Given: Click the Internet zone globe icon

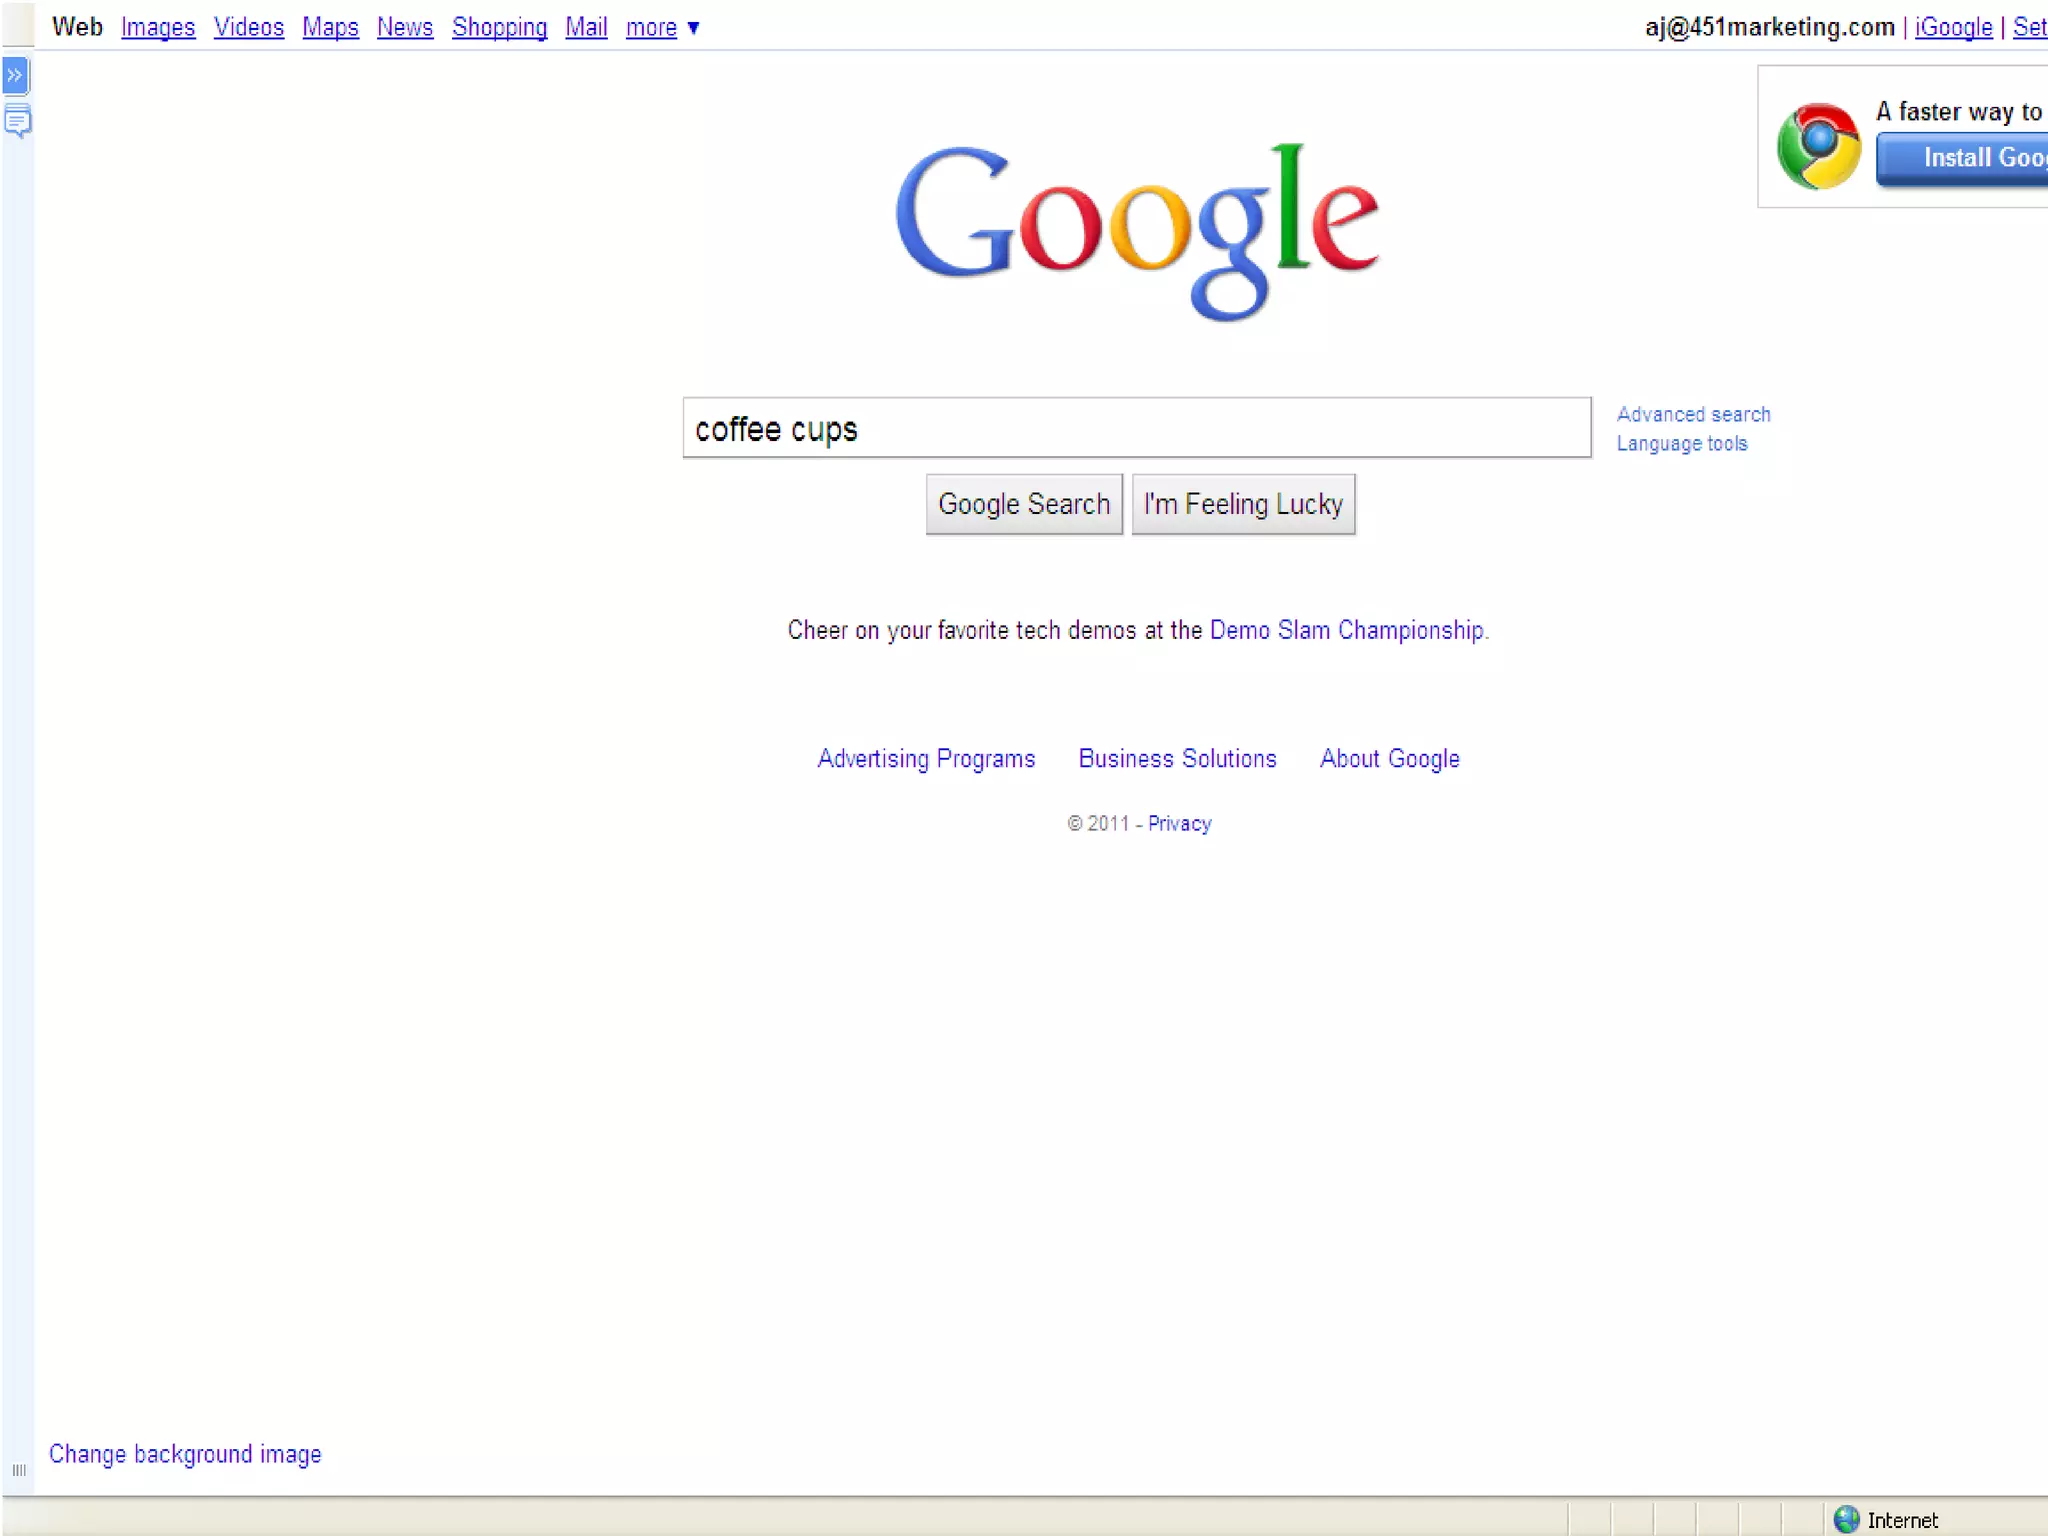Looking at the screenshot, I should pyautogui.click(x=1846, y=1519).
